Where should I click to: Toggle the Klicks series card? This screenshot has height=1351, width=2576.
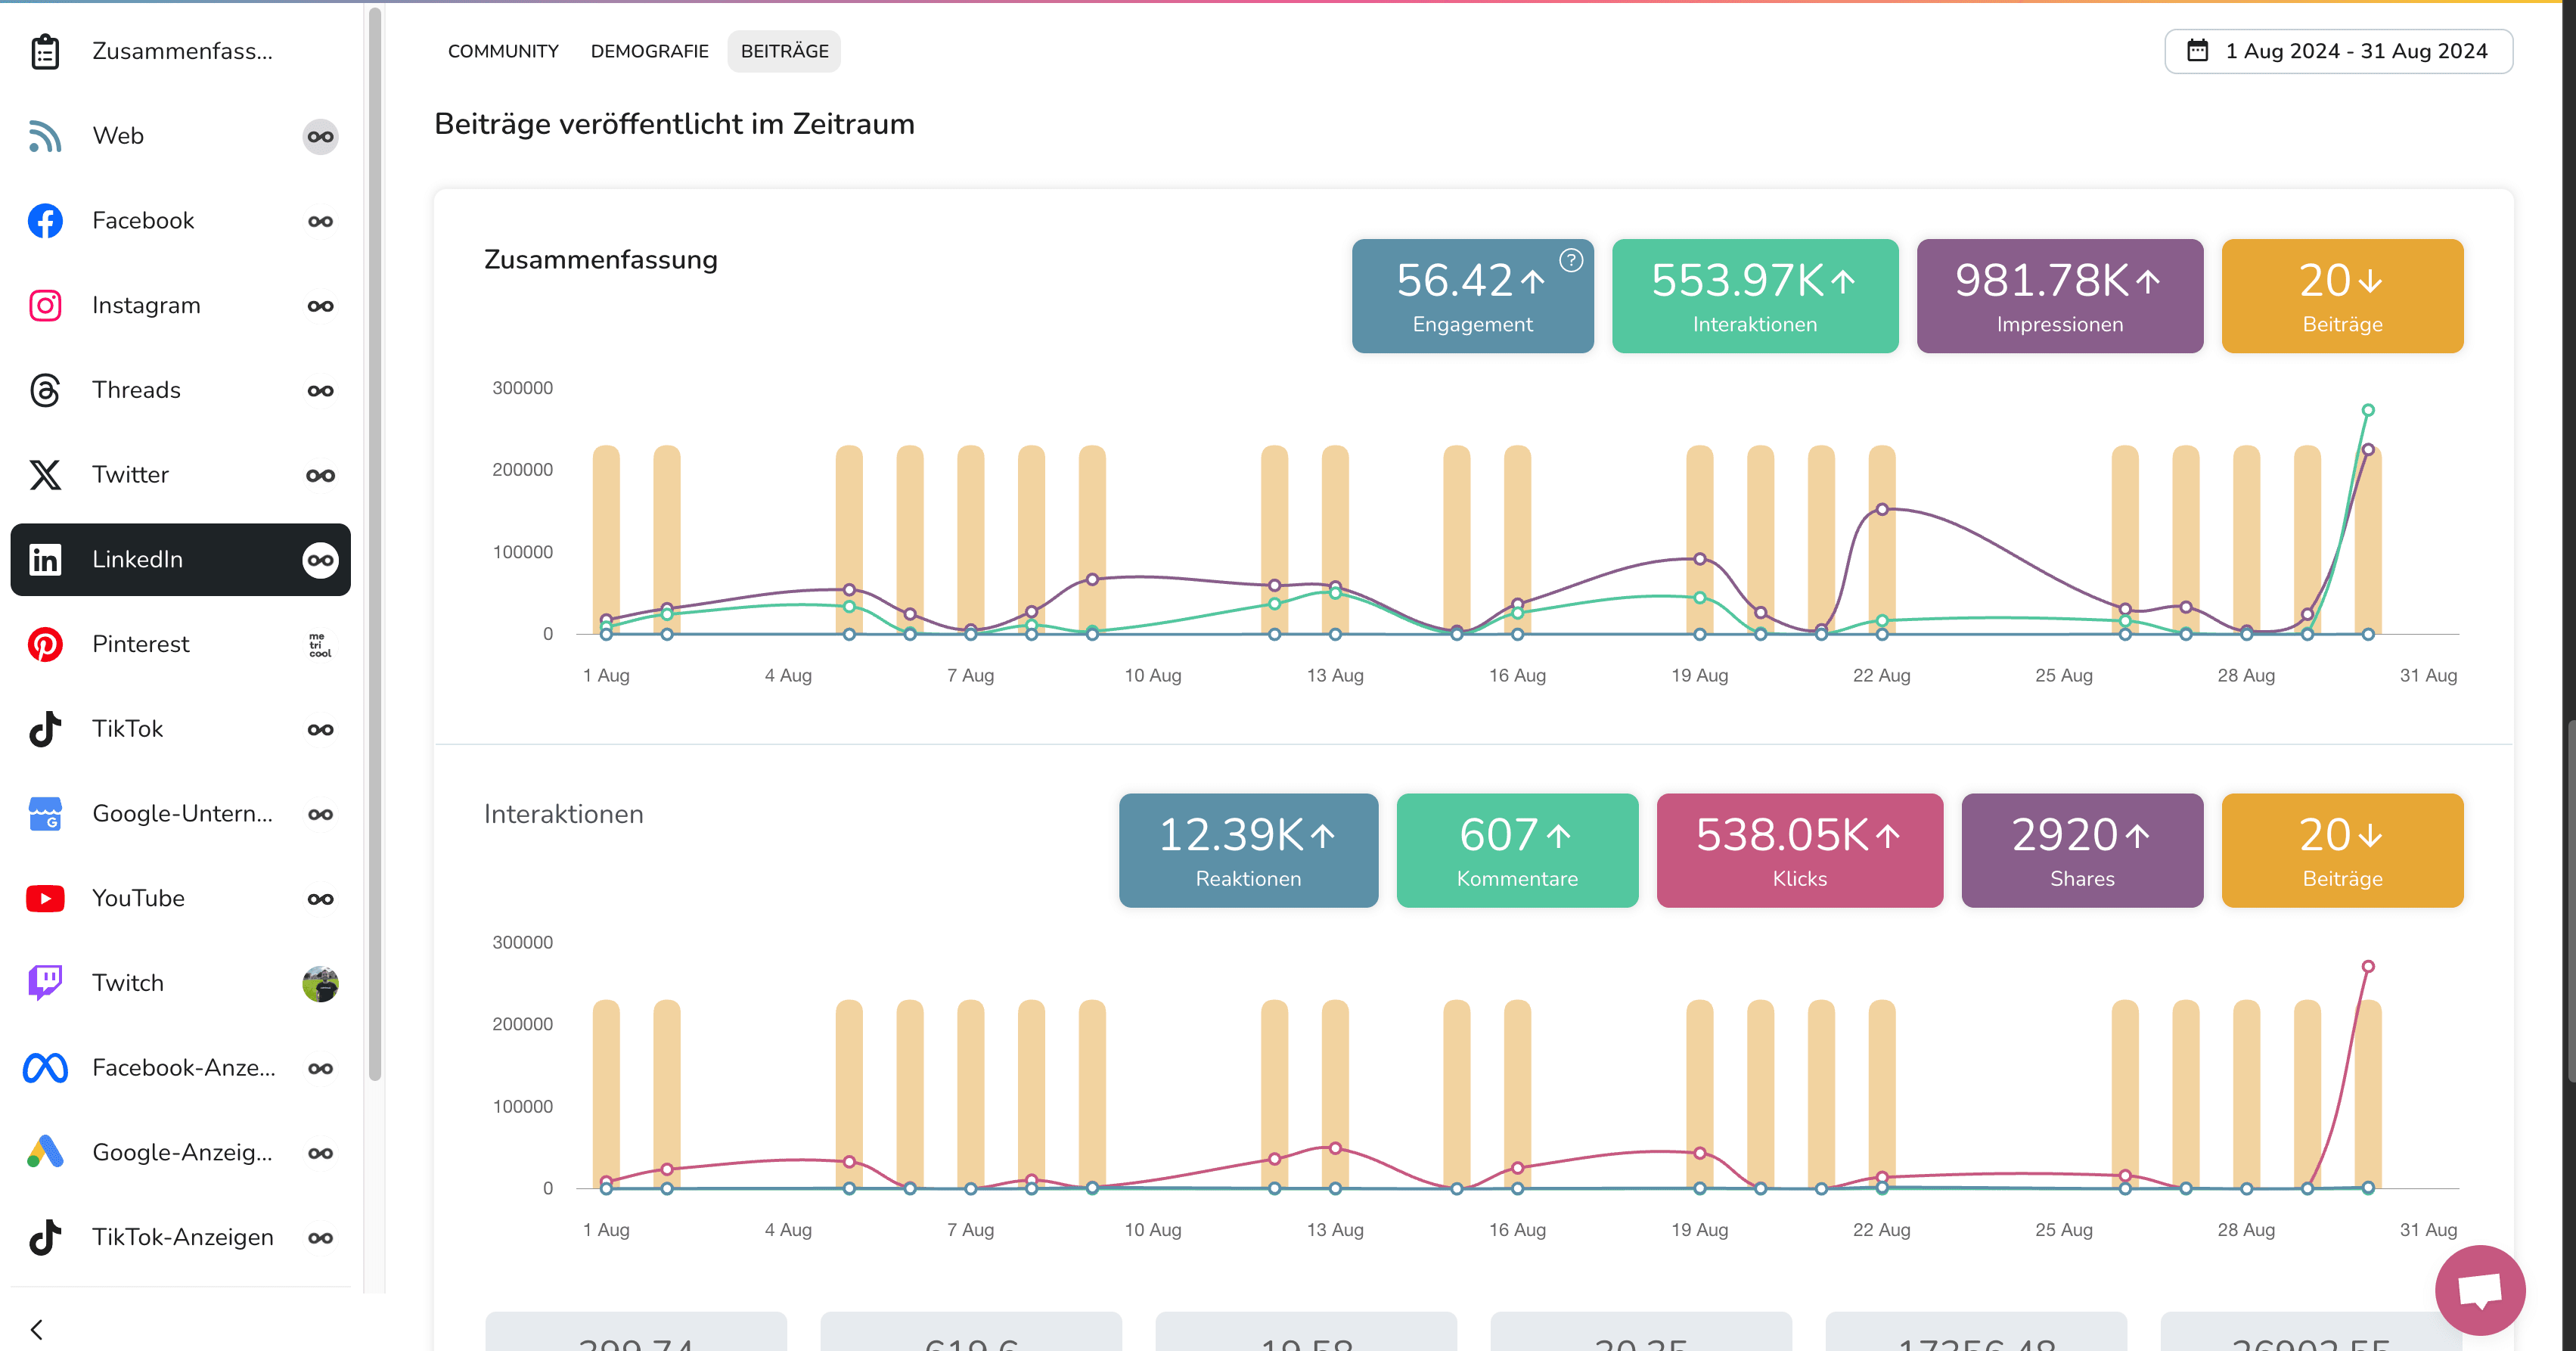coord(1799,850)
